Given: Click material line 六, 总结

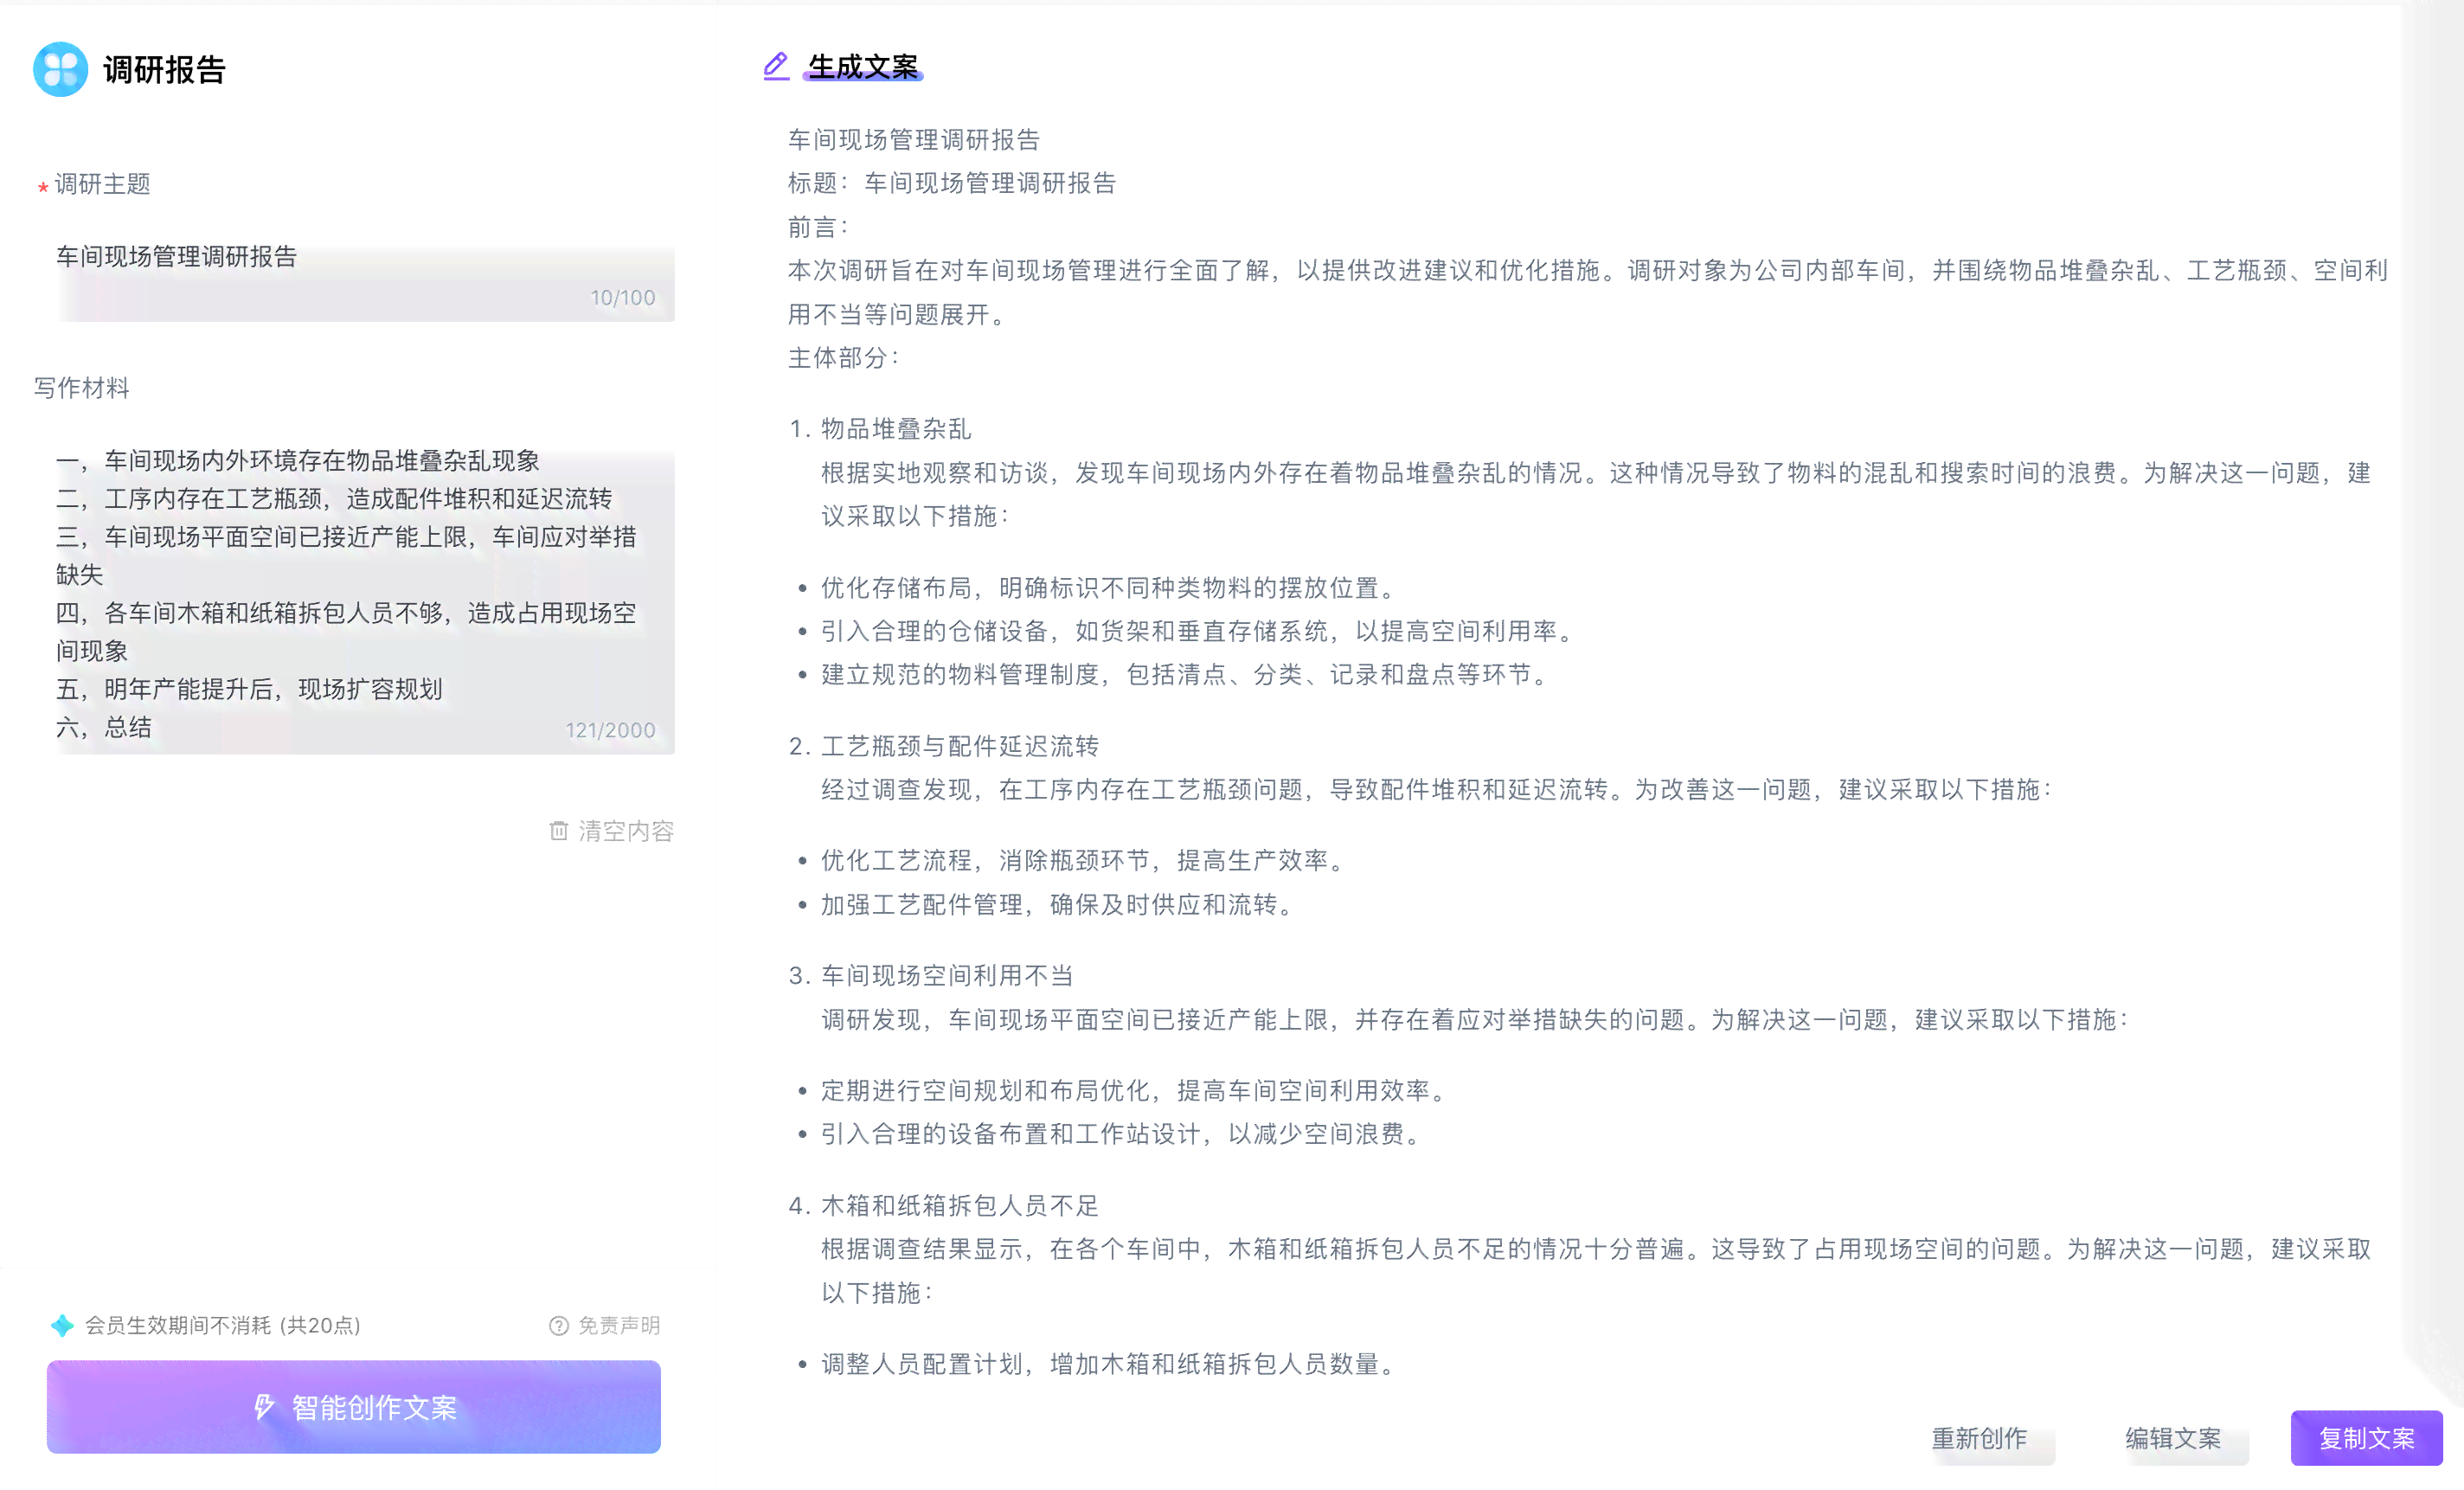Looking at the screenshot, I should point(104,727).
